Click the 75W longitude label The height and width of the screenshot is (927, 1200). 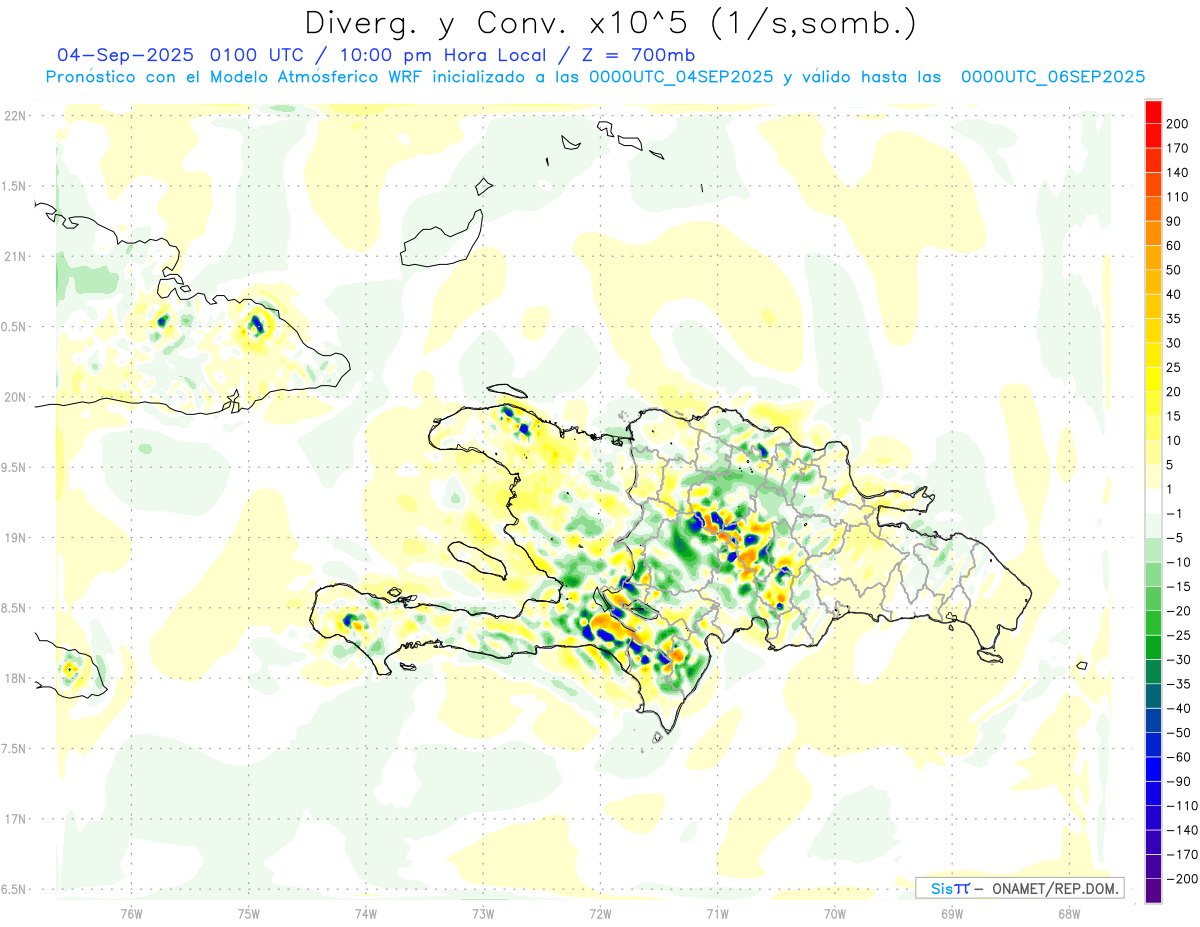click(249, 914)
